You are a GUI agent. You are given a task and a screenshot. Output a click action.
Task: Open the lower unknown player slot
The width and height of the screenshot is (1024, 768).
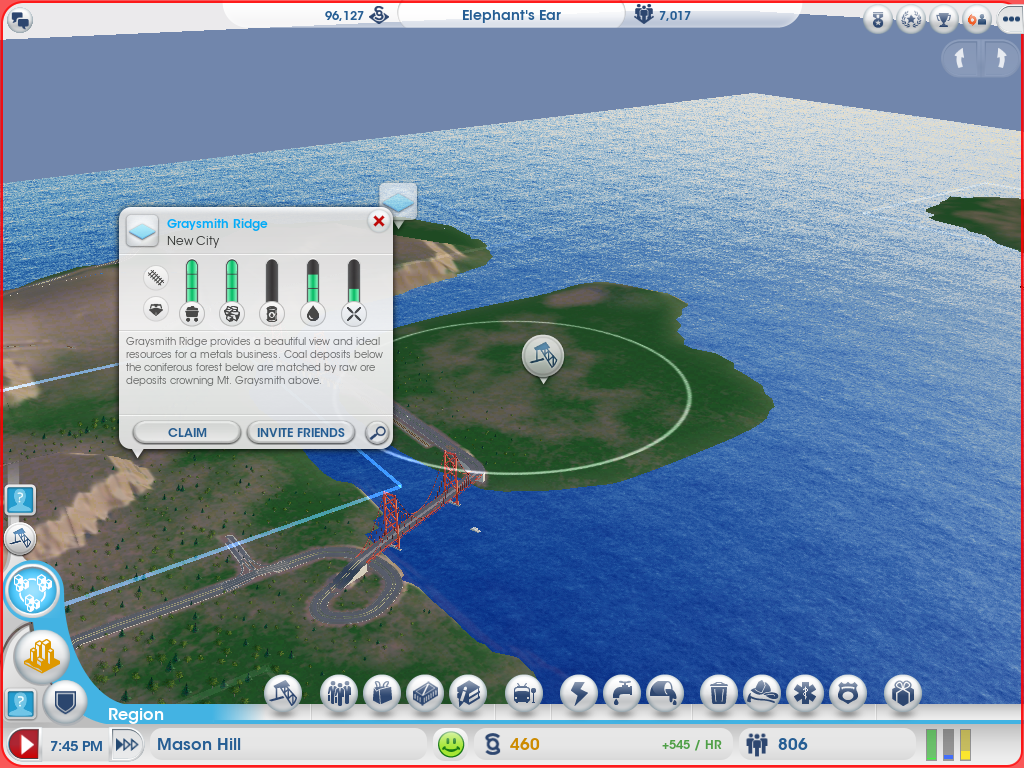point(20,704)
